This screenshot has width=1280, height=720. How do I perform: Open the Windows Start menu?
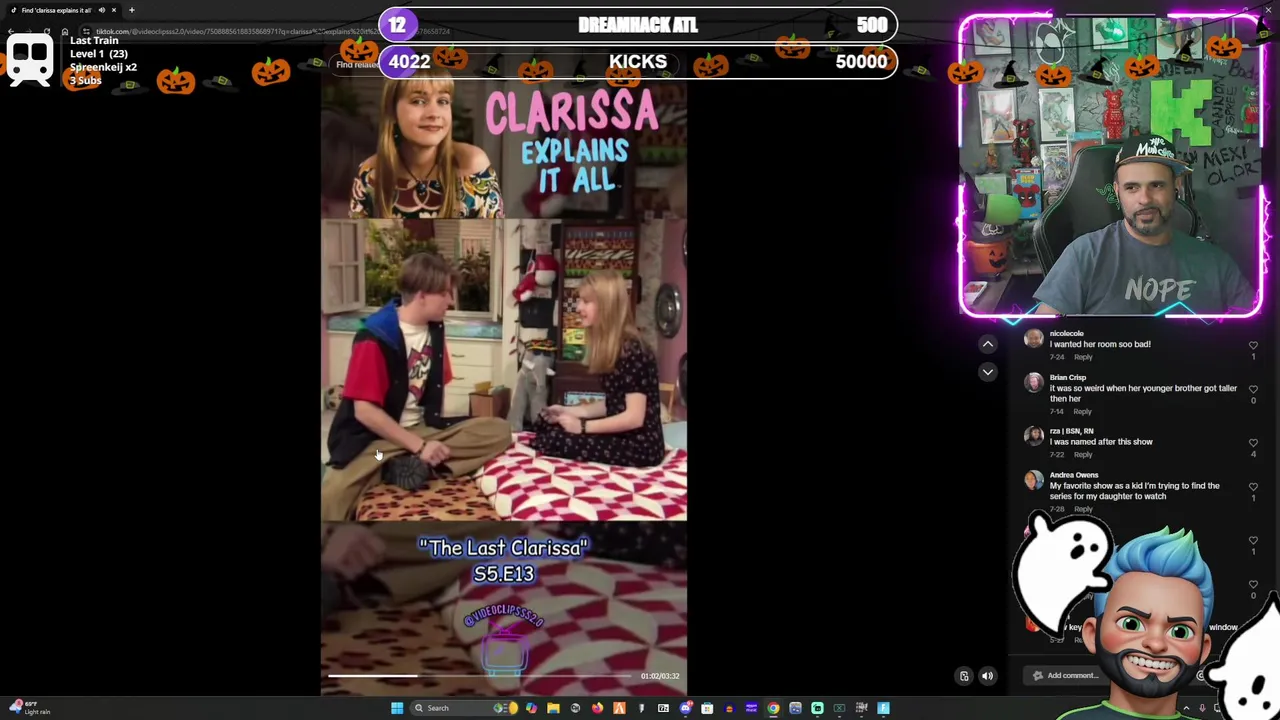click(x=397, y=708)
